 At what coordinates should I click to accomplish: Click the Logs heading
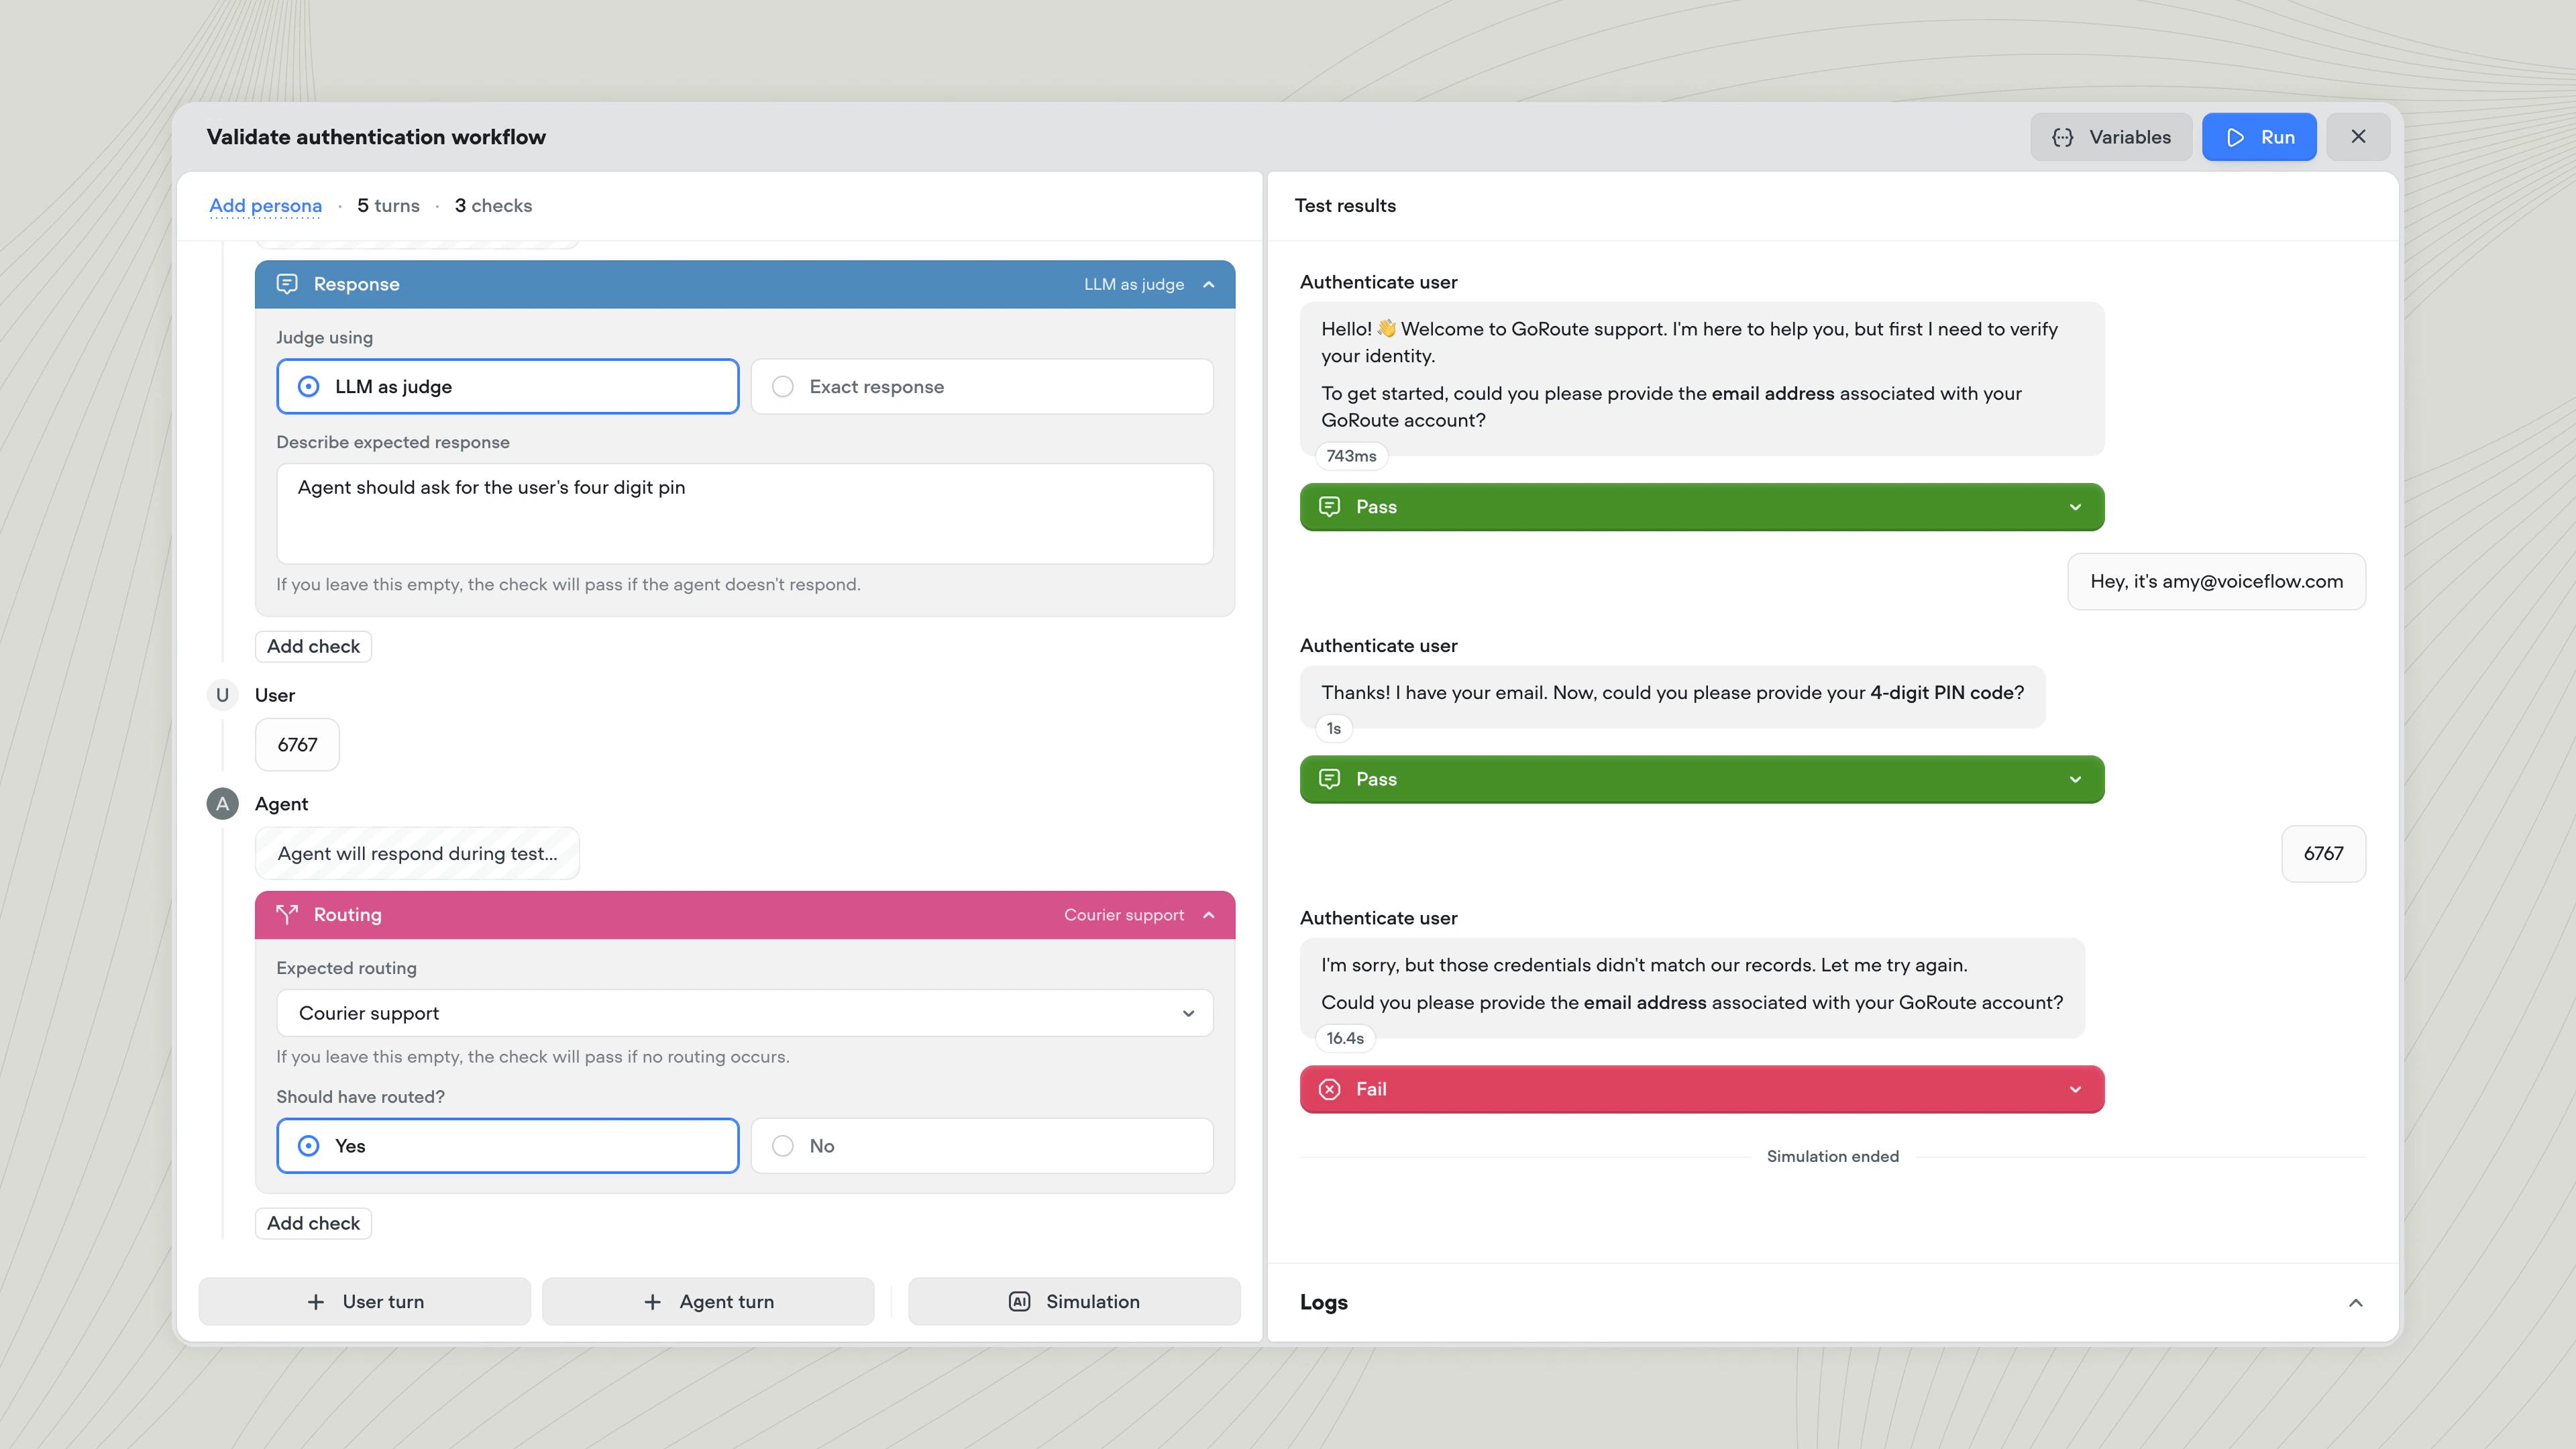pos(1323,1302)
